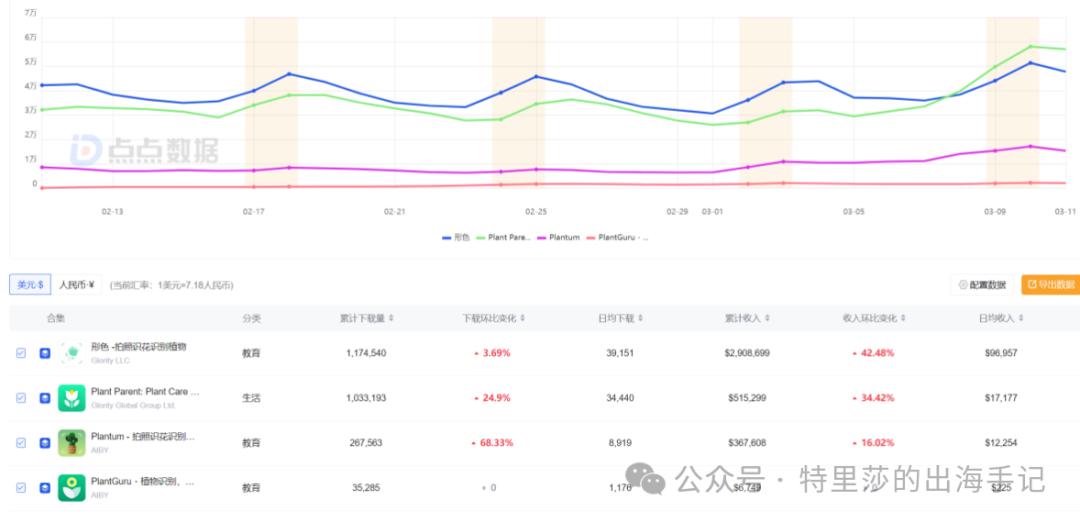This screenshot has width=1080, height=522.
Task: Click 02-25 date label on chart axis
Action: point(536,211)
